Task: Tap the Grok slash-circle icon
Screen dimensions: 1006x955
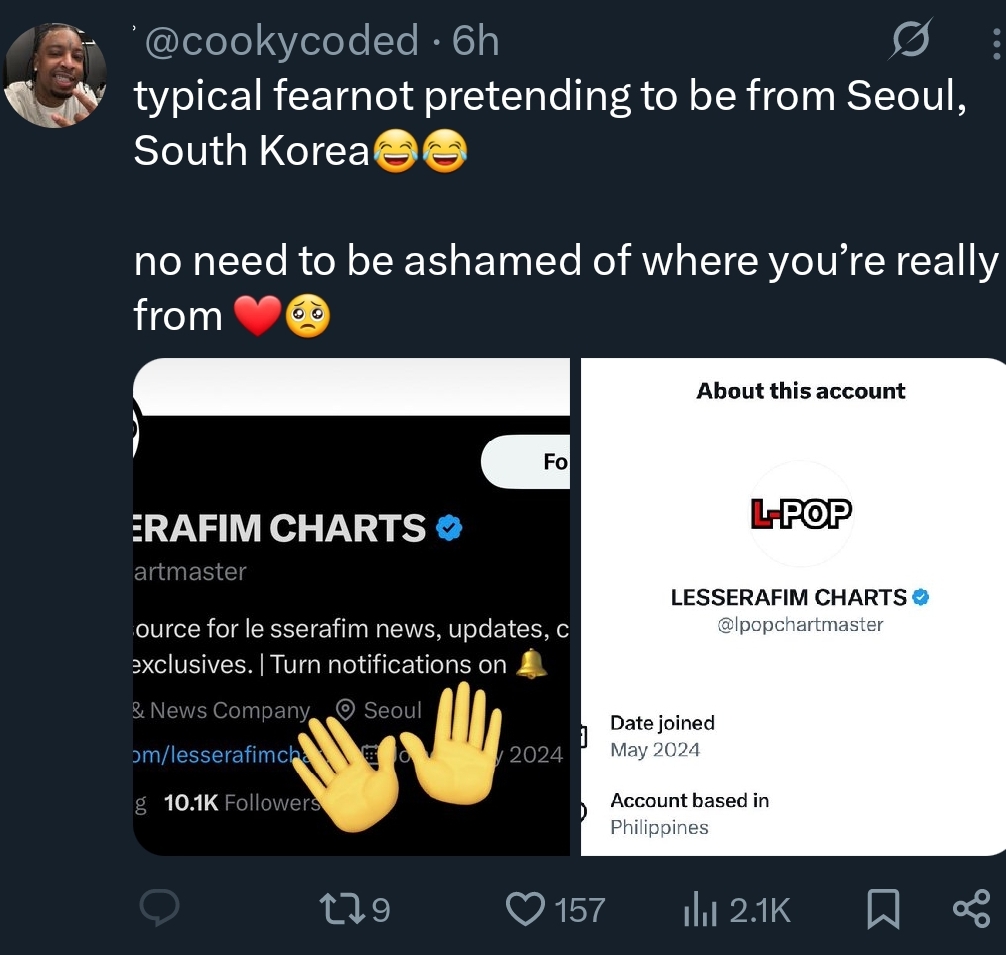Action: click(910, 39)
